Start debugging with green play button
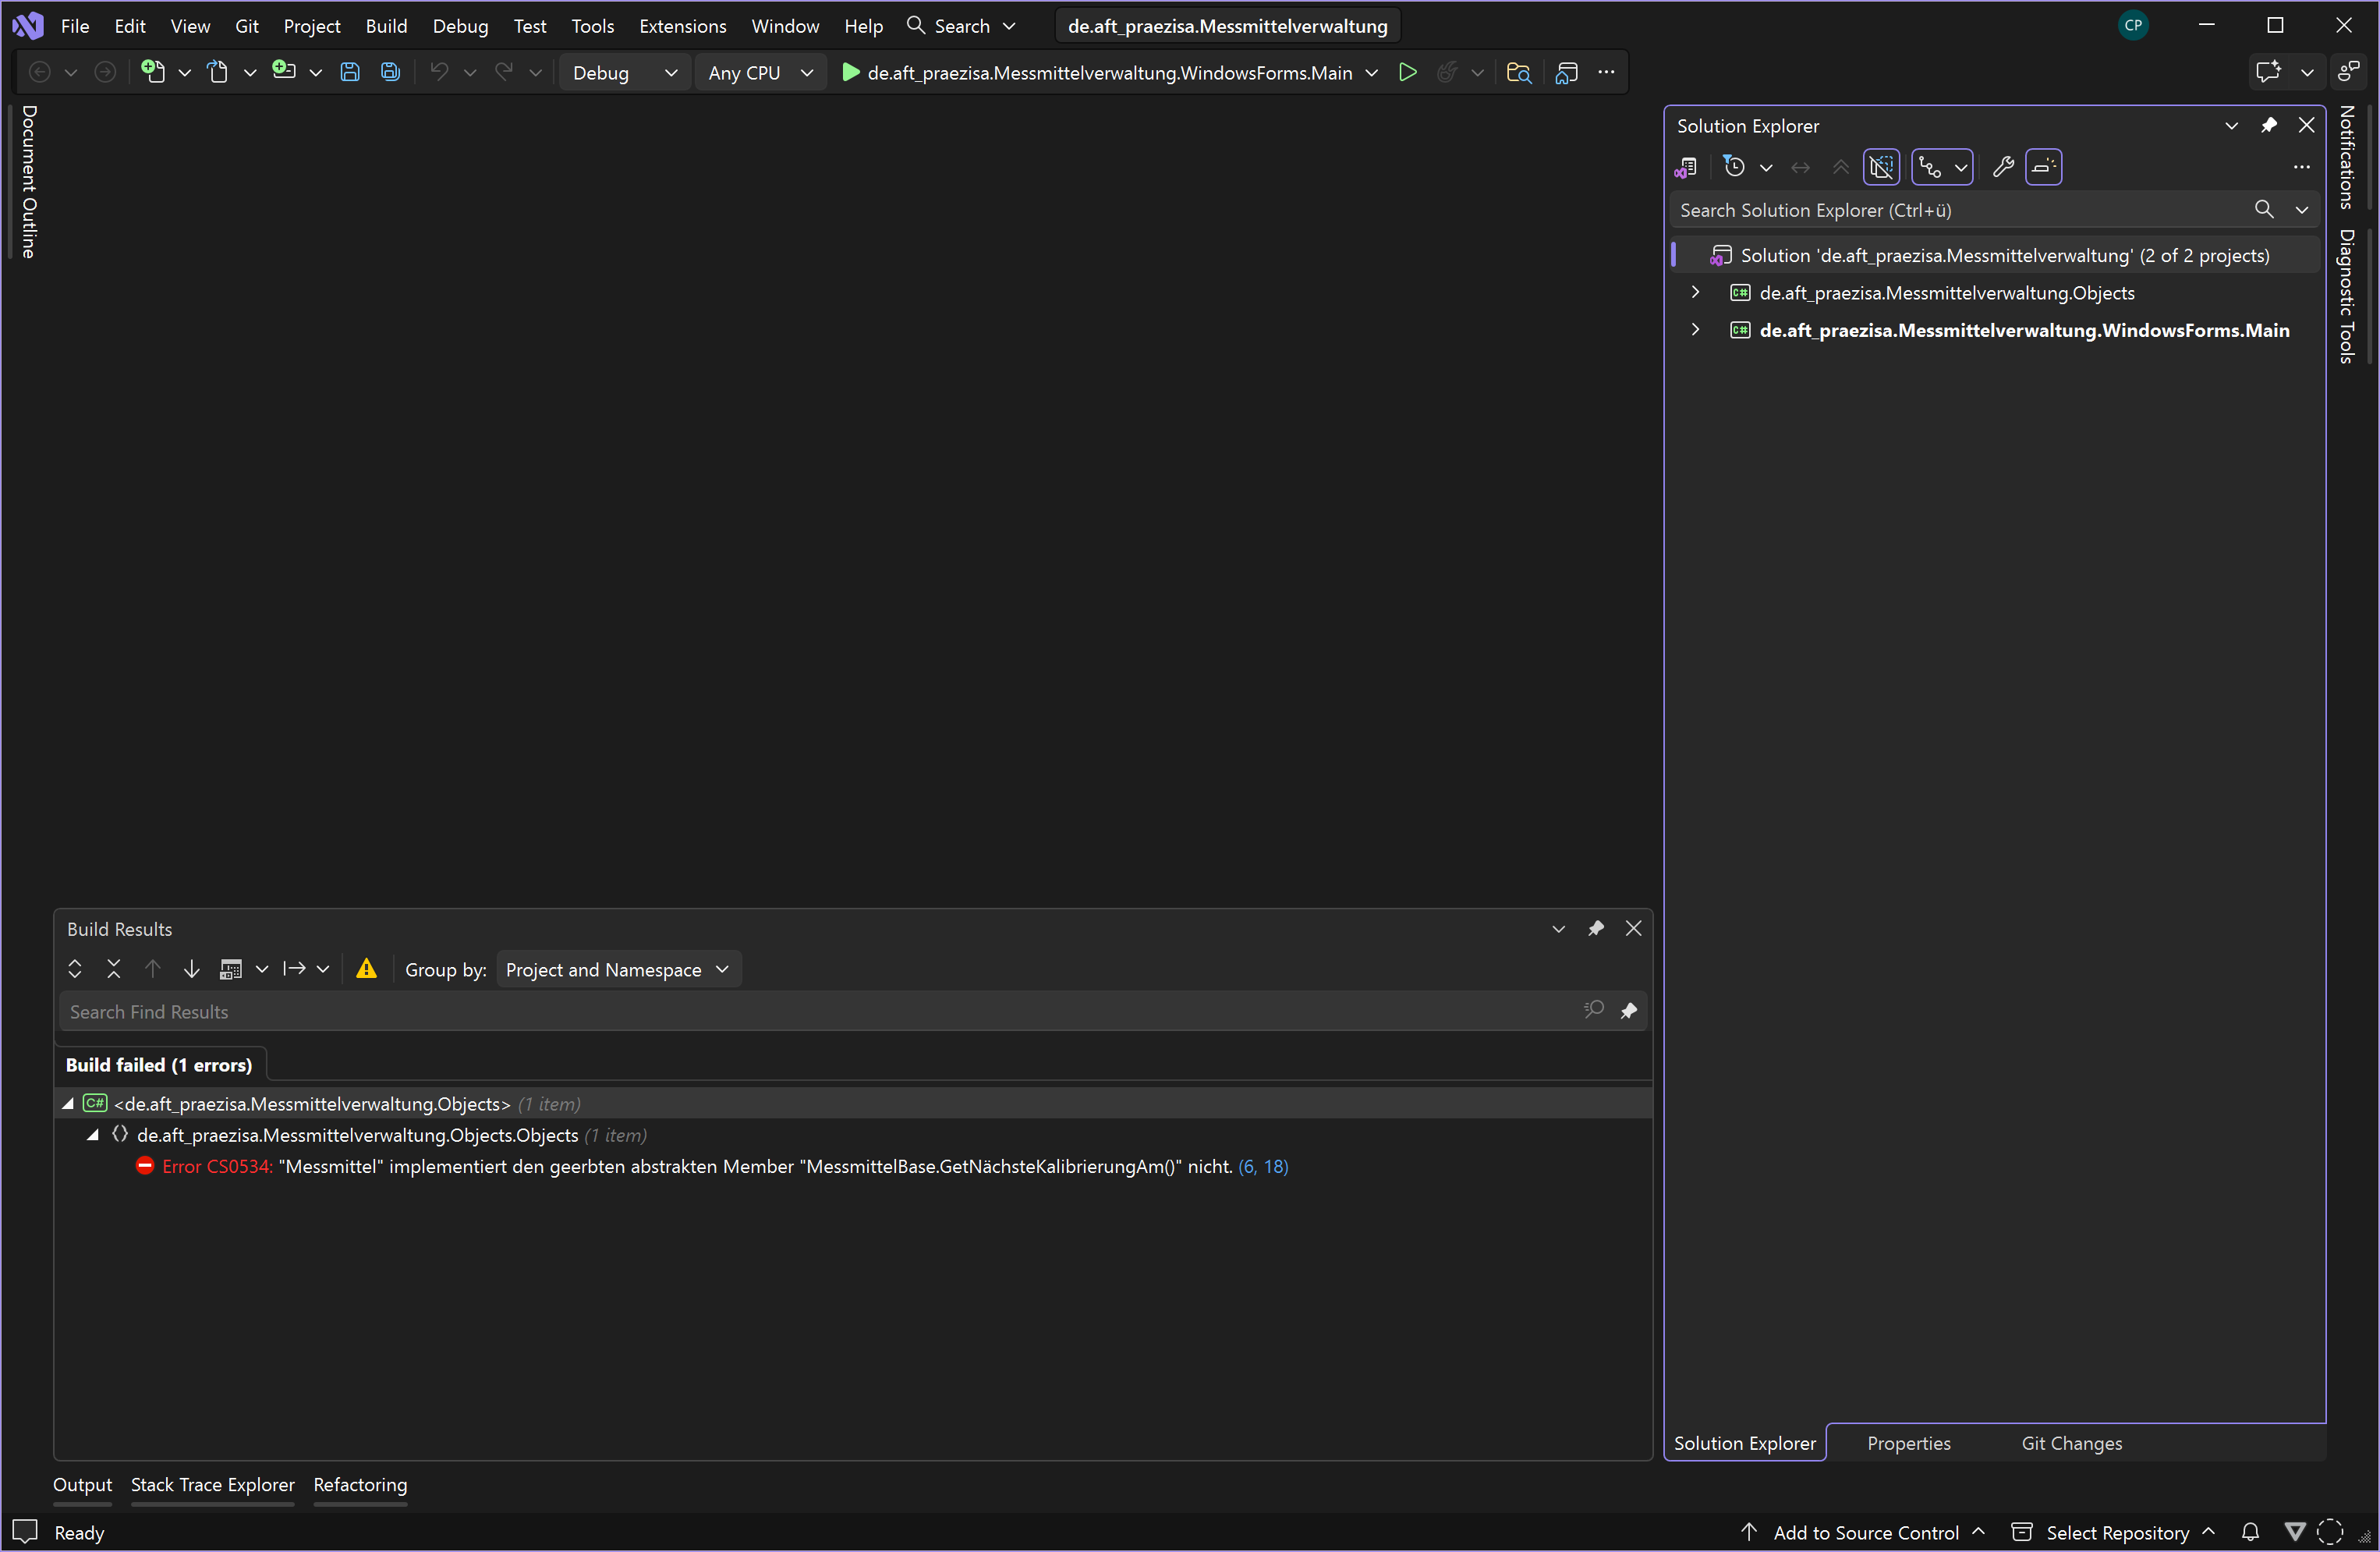2380x1552 pixels. [850, 72]
